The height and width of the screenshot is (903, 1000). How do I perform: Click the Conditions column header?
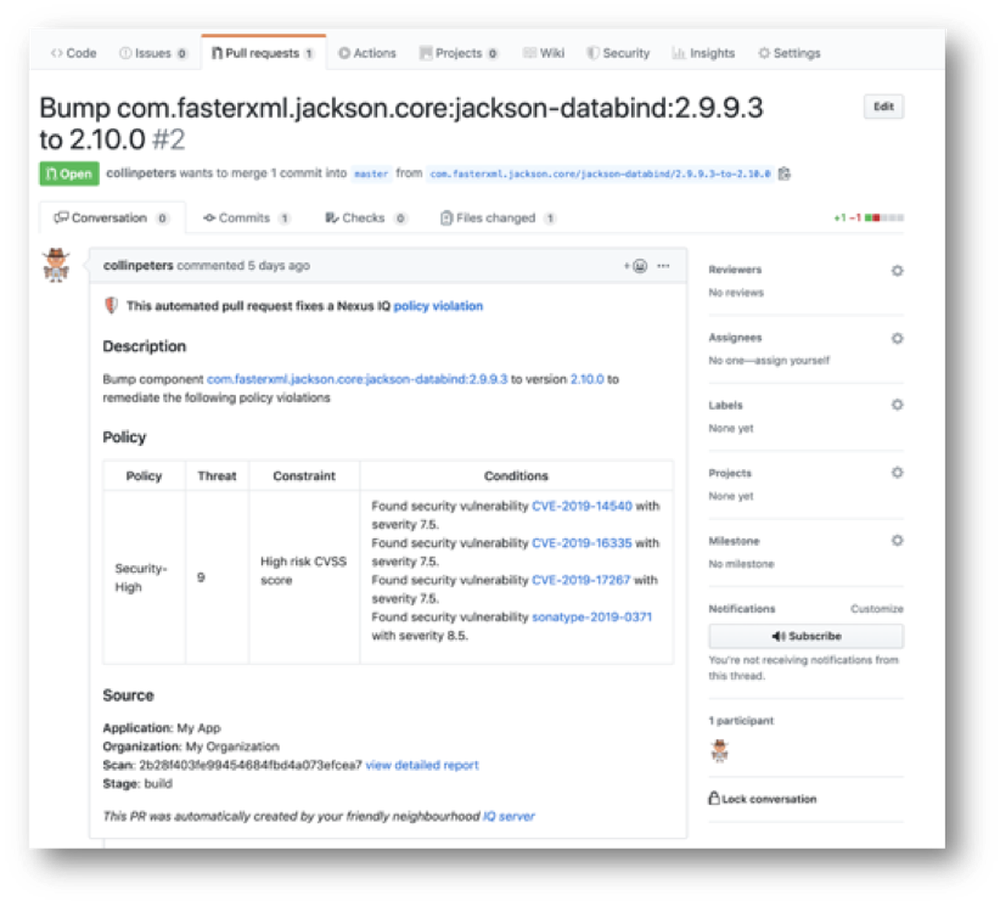pos(516,476)
